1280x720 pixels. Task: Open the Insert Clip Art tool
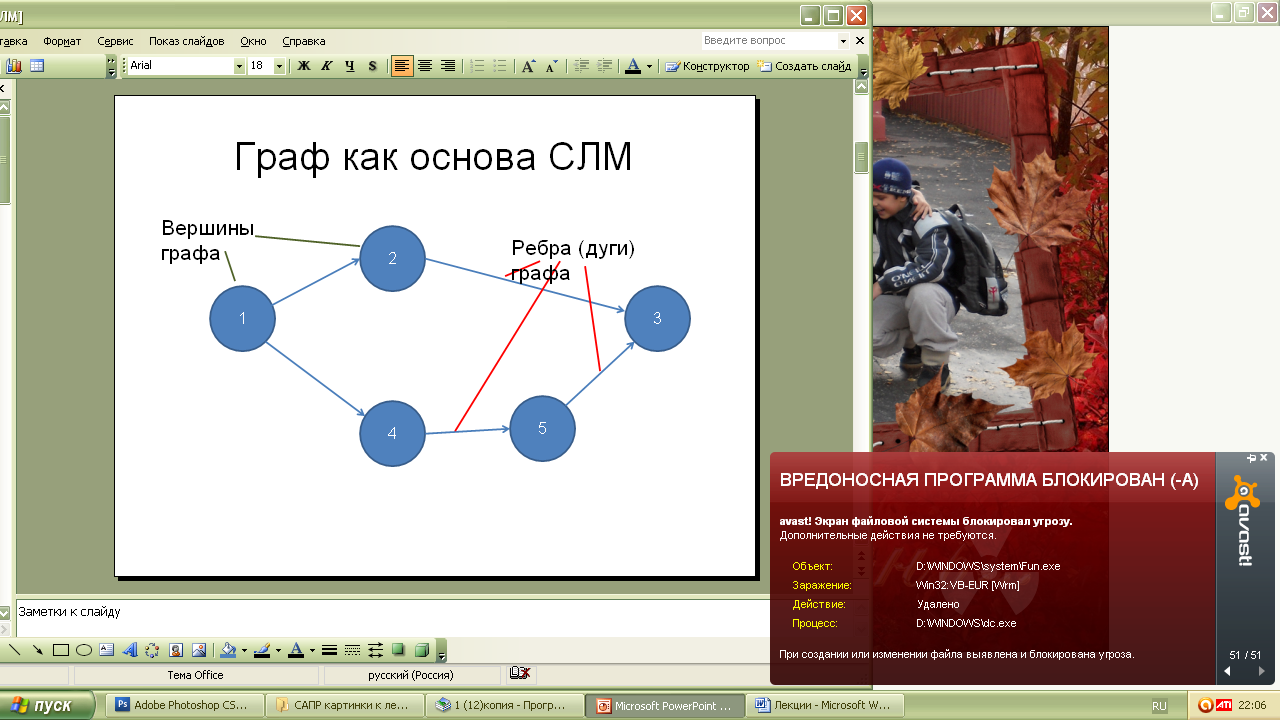[176, 650]
